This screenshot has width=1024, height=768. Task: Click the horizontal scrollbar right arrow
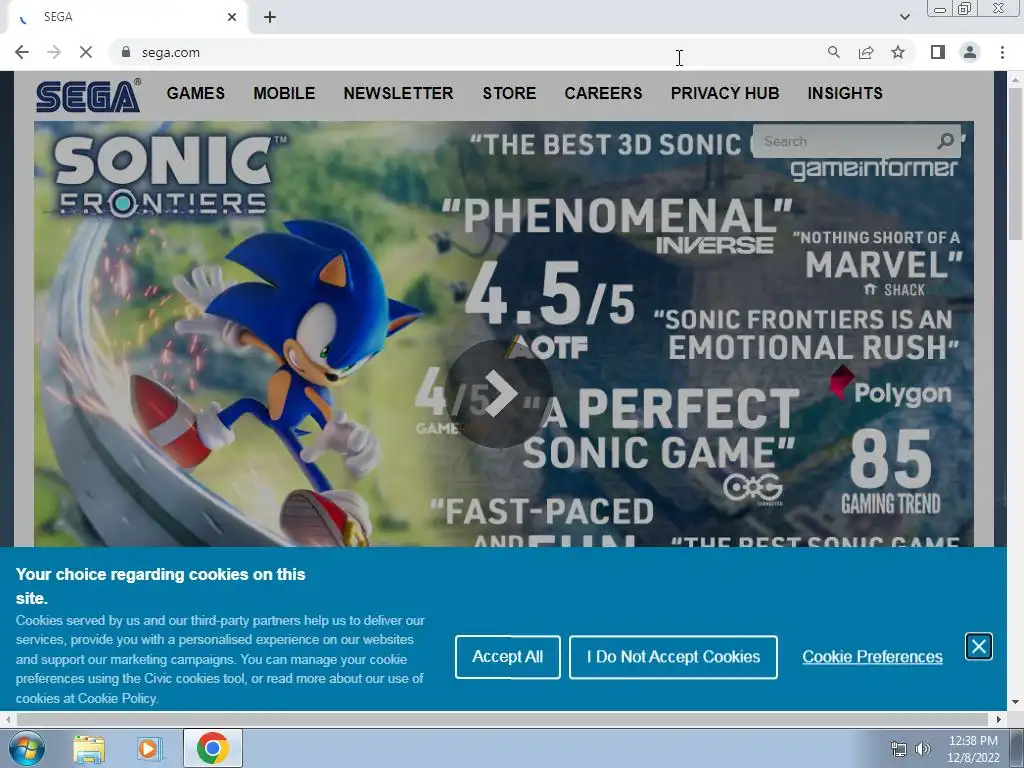pos(999,719)
